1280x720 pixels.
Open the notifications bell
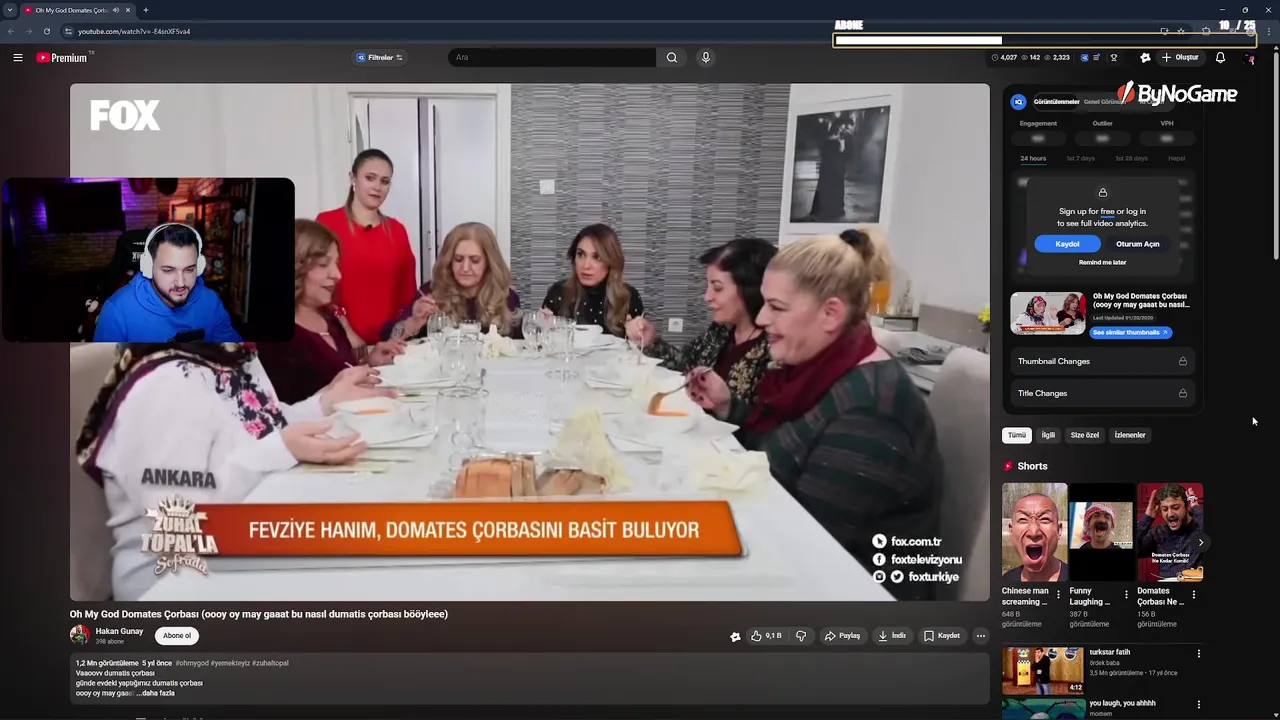pos(1220,58)
